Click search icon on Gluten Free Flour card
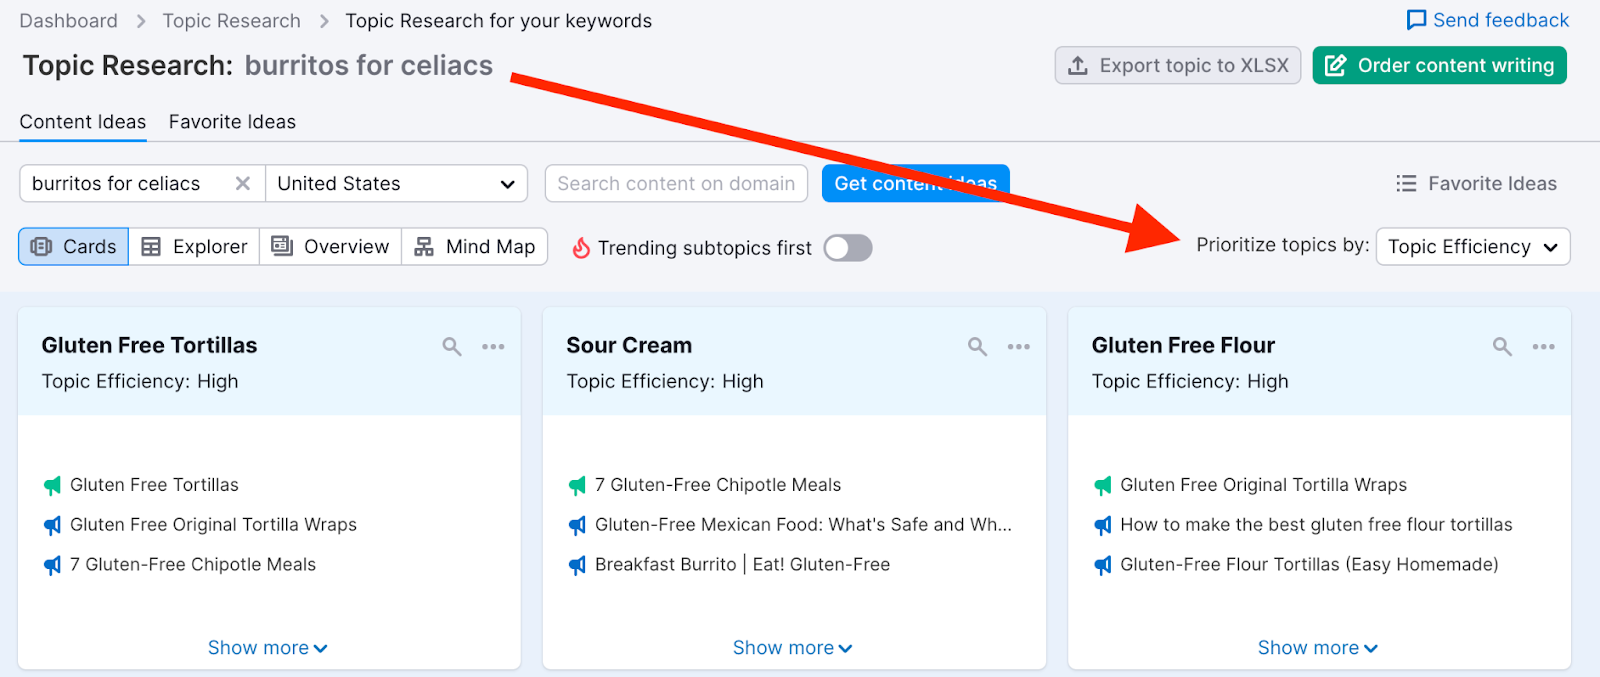 click(x=1502, y=347)
